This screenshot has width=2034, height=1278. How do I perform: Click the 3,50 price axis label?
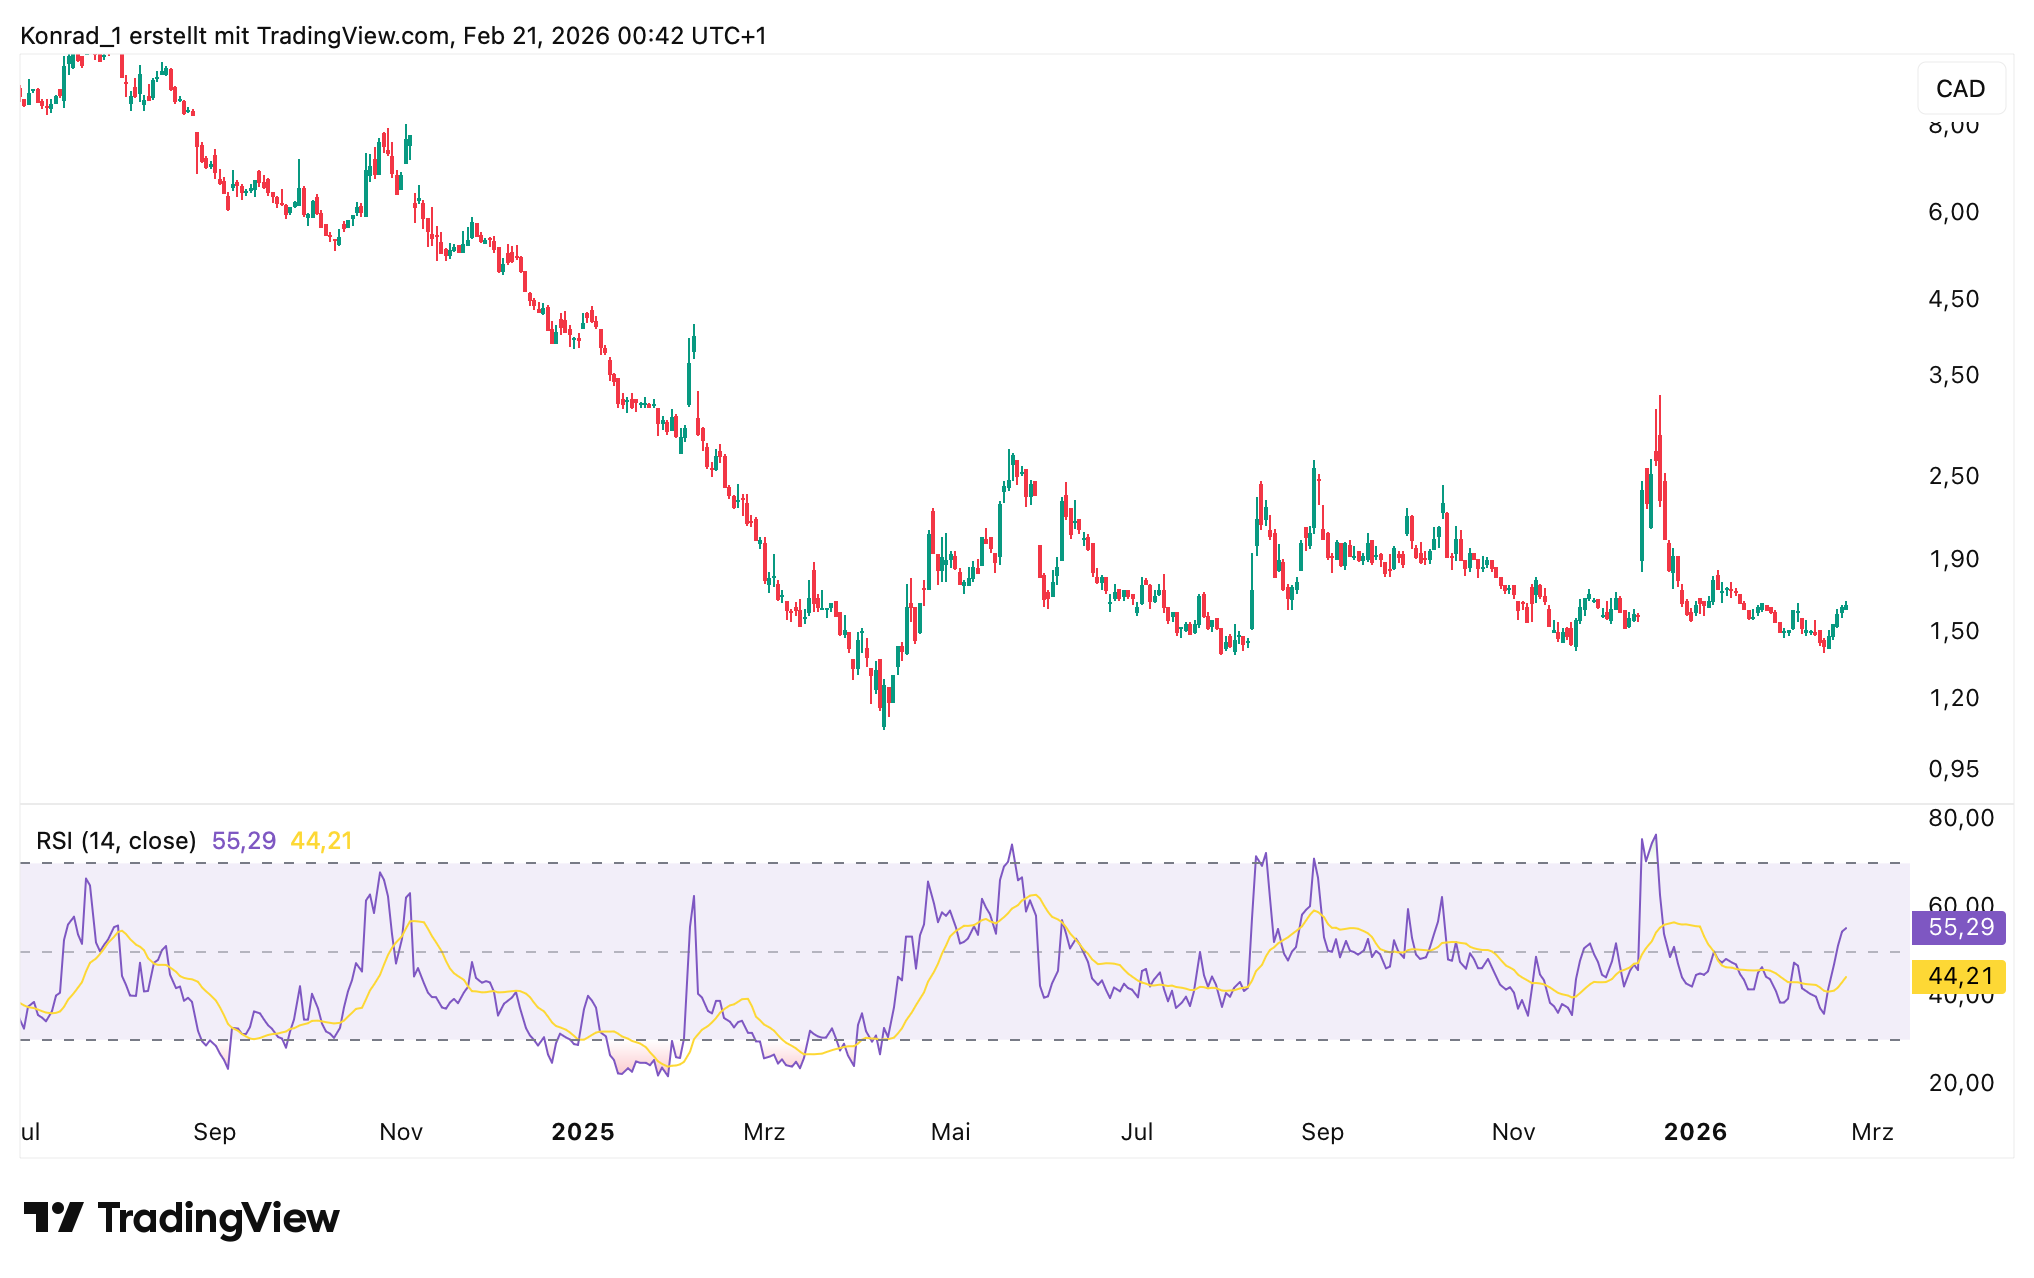(x=1953, y=375)
